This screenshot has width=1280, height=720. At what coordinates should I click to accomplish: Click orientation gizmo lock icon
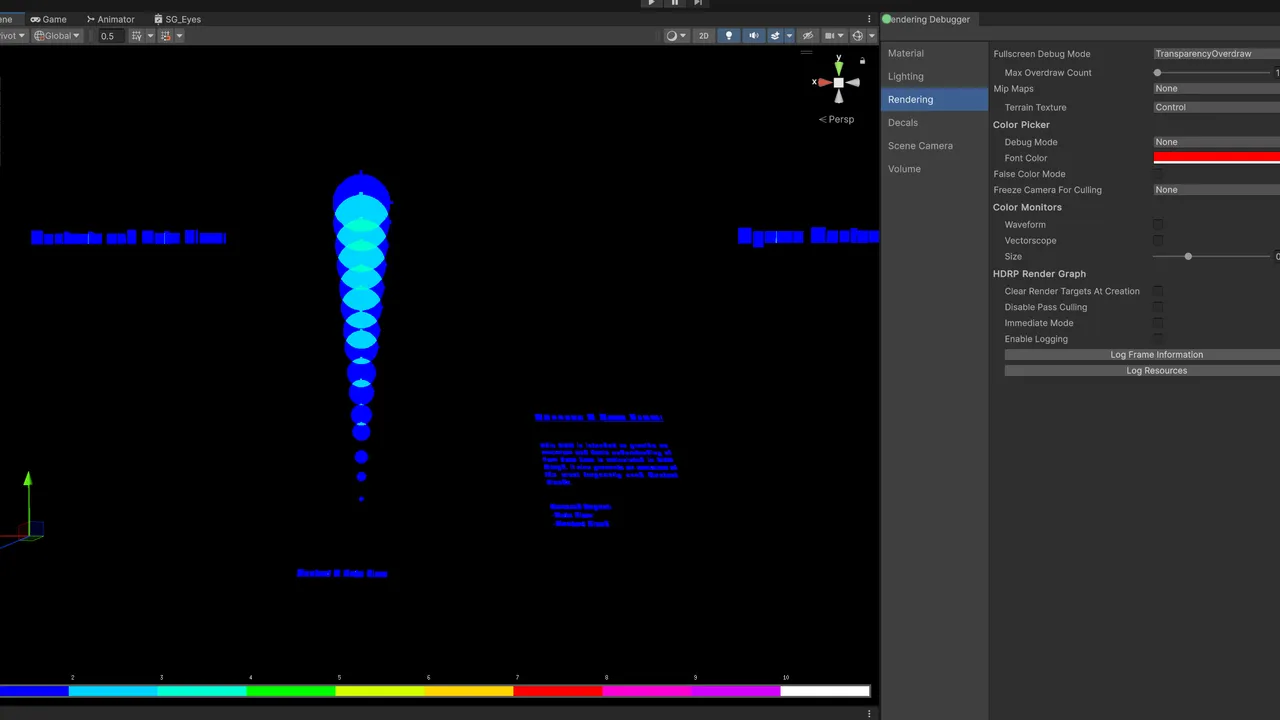[x=862, y=61]
